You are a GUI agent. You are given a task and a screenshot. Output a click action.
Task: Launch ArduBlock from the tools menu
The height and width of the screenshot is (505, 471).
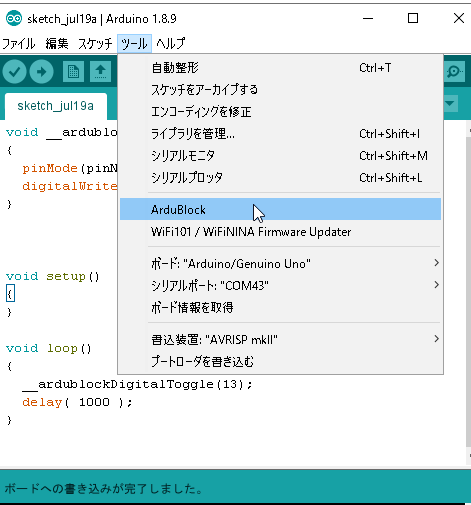(x=280, y=209)
